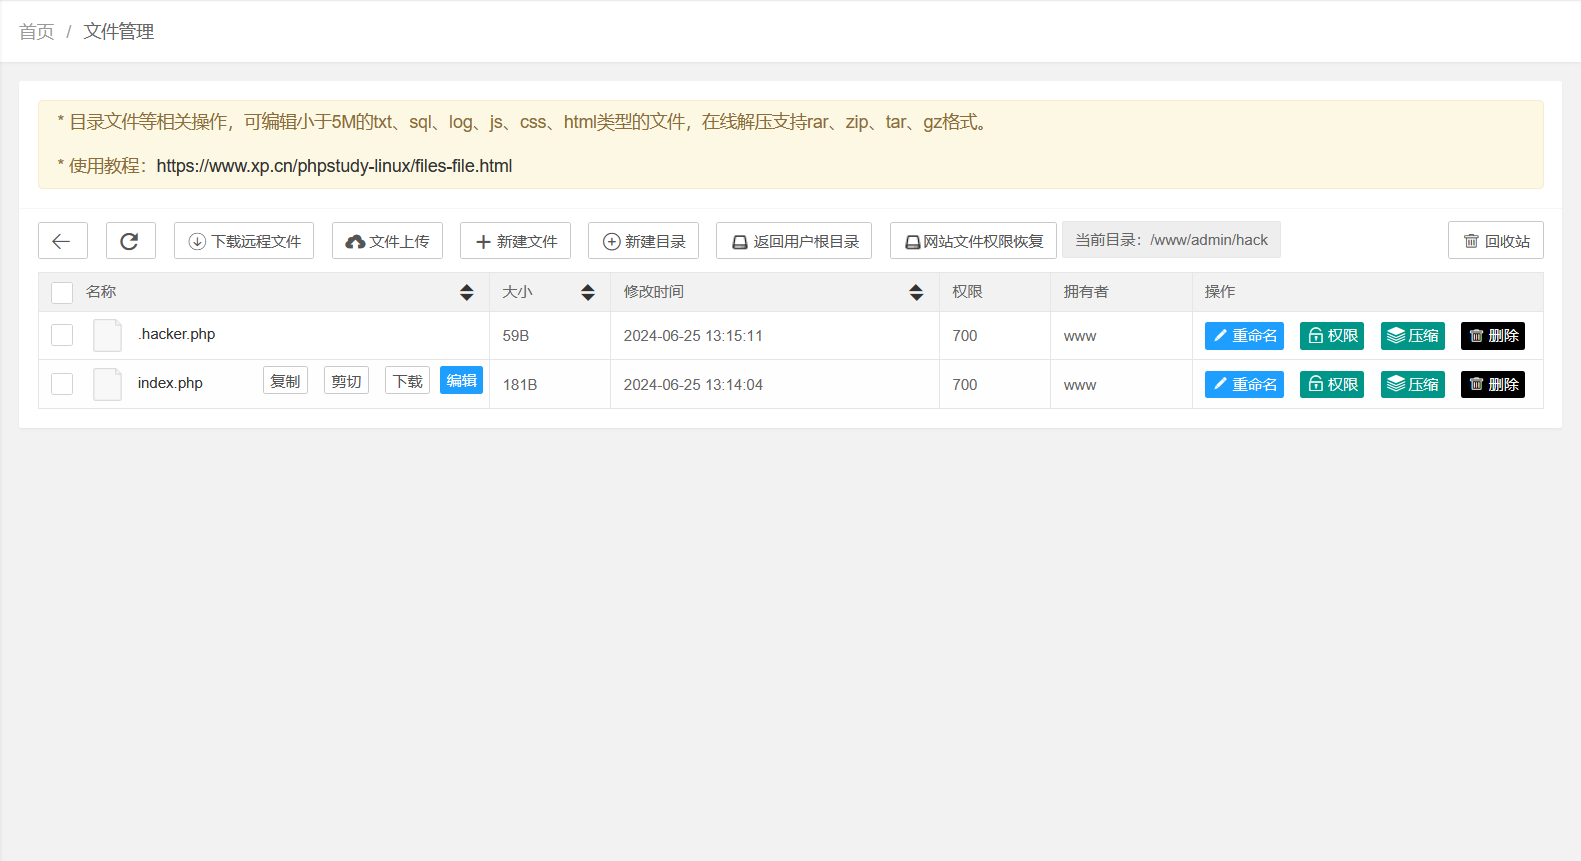Click the www owner of index.php
The width and height of the screenshot is (1581, 861).
pyautogui.click(x=1080, y=385)
